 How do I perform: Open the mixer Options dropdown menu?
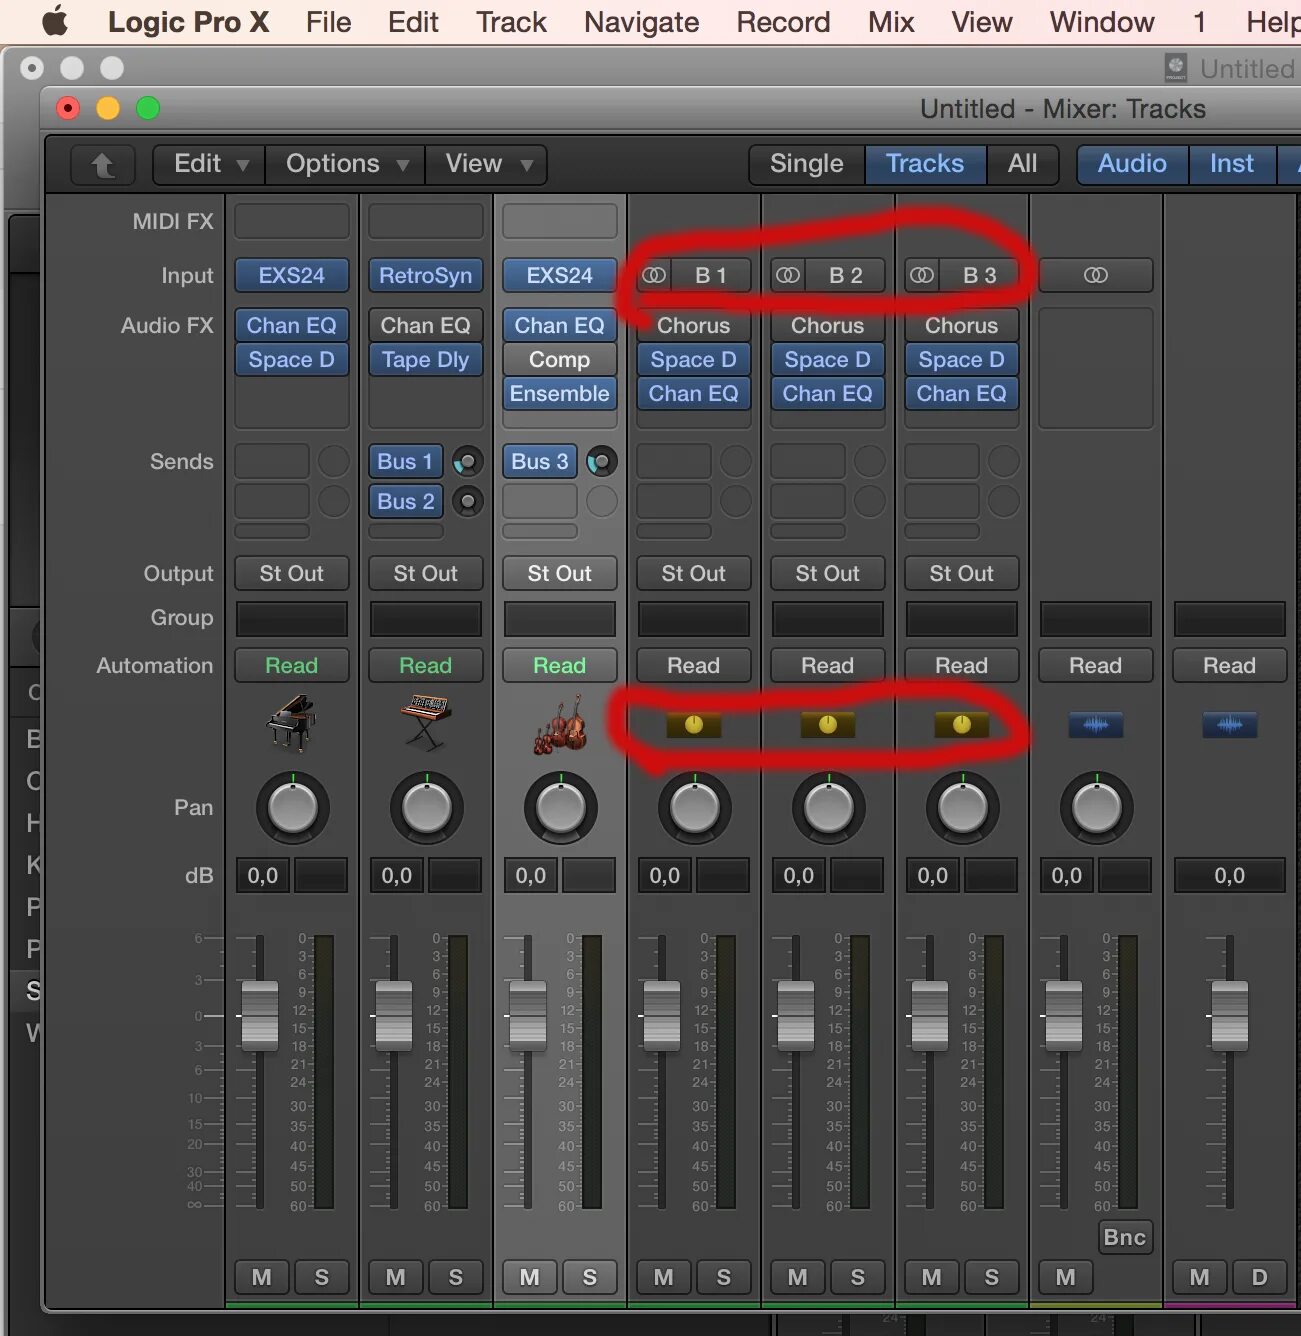point(346,165)
